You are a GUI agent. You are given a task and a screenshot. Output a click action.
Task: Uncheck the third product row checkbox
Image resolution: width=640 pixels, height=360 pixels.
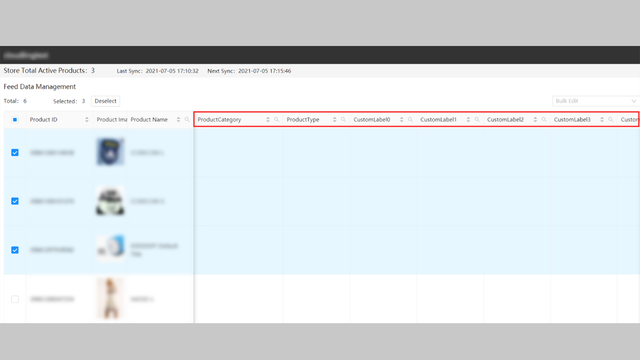pos(15,250)
